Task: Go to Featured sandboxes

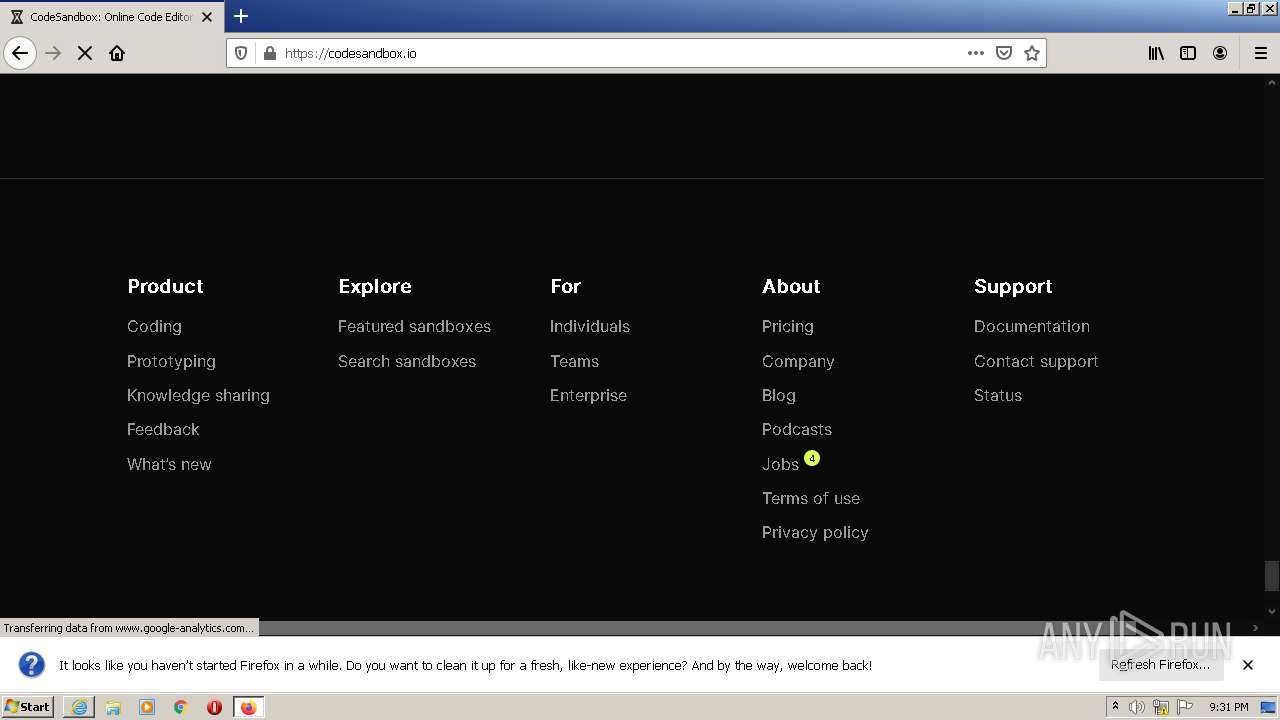Action: tap(414, 326)
